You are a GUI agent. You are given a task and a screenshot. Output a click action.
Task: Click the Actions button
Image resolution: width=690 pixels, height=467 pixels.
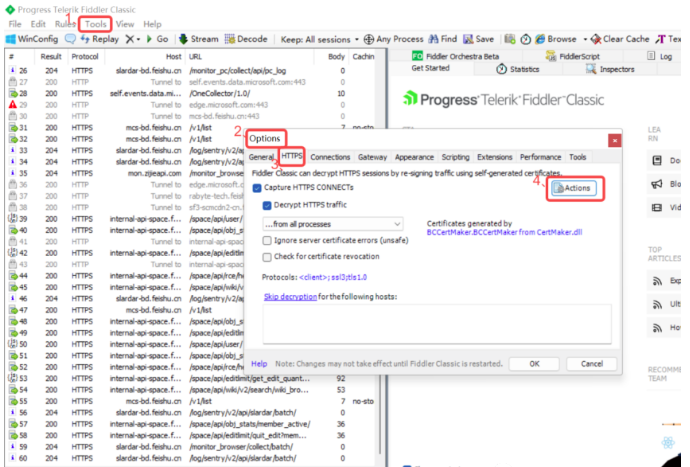coord(574,188)
